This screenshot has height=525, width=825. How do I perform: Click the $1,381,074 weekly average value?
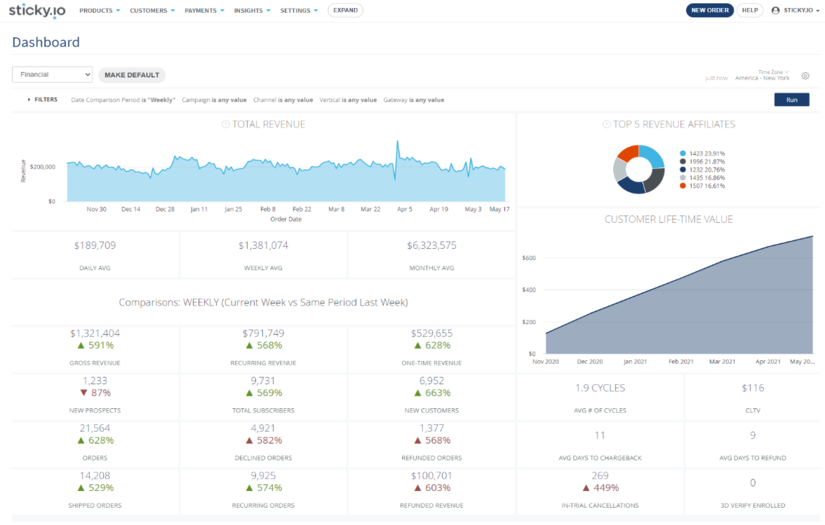[263, 246]
